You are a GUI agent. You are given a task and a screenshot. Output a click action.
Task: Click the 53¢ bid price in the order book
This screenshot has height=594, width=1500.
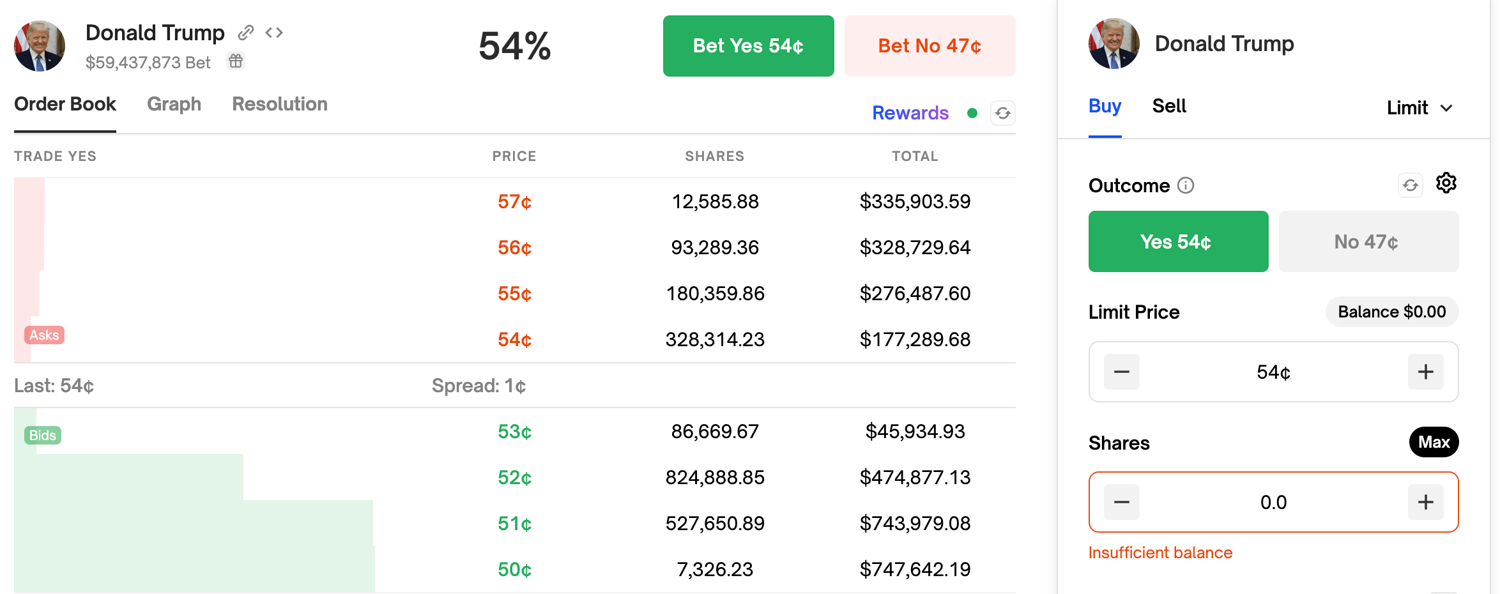pyautogui.click(x=513, y=431)
